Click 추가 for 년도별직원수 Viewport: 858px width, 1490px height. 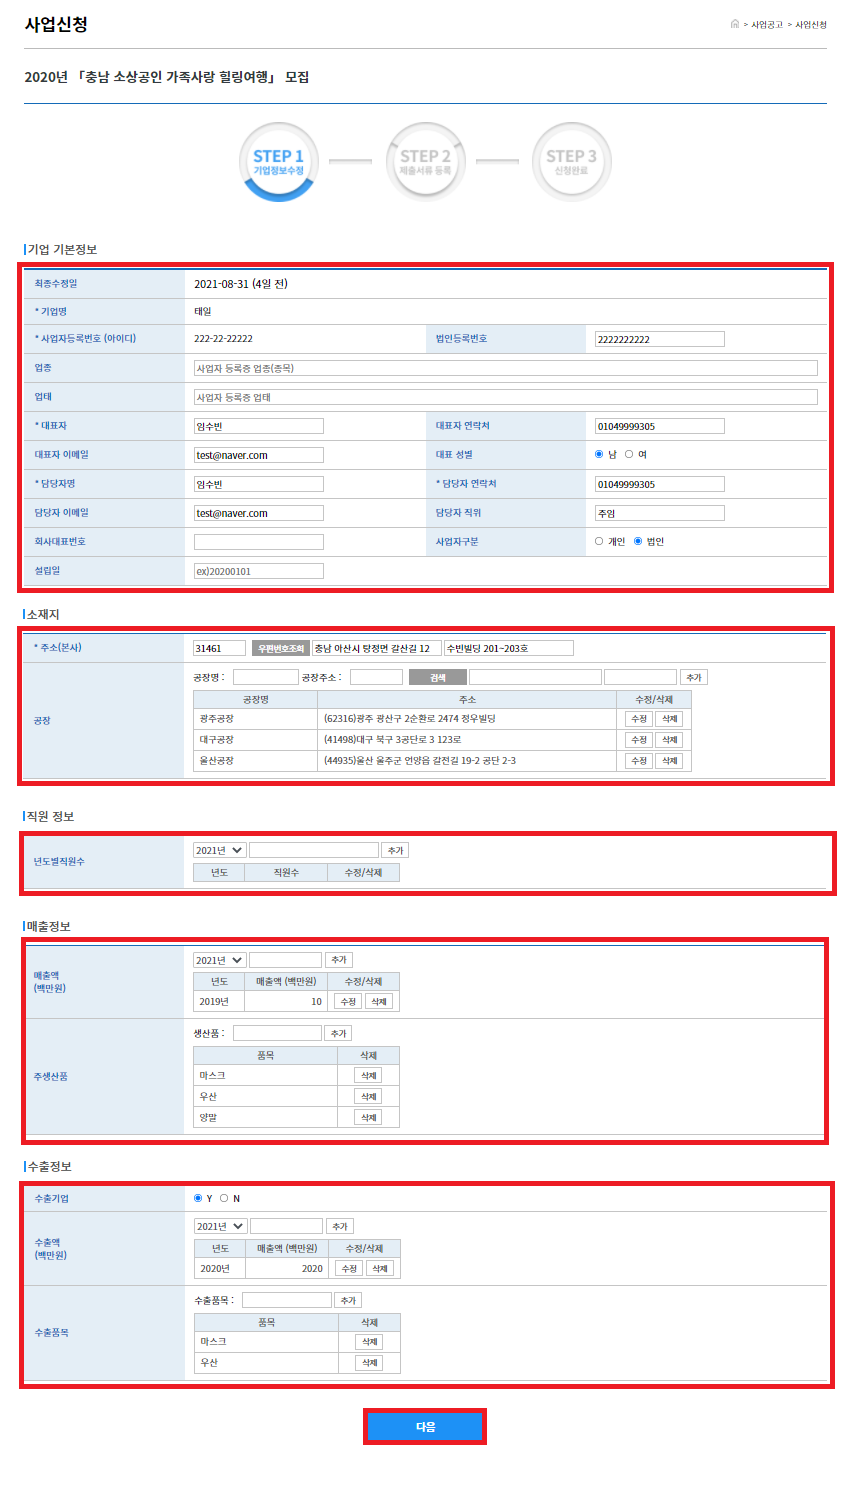pyautogui.click(x=396, y=850)
